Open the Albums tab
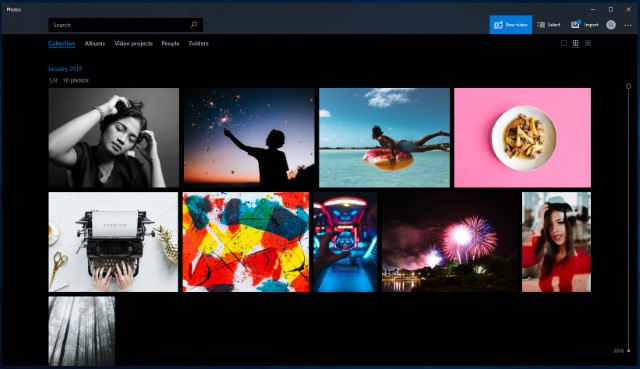The height and width of the screenshot is (369, 640). pyautogui.click(x=95, y=43)
